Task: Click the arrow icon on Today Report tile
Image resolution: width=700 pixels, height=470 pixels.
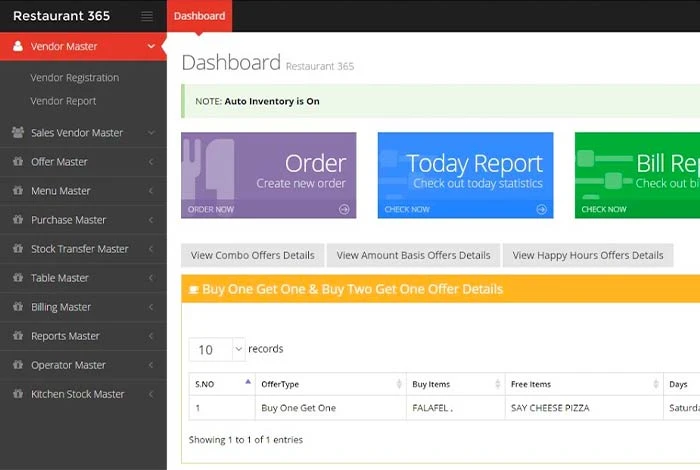Action: pos(541,209)
